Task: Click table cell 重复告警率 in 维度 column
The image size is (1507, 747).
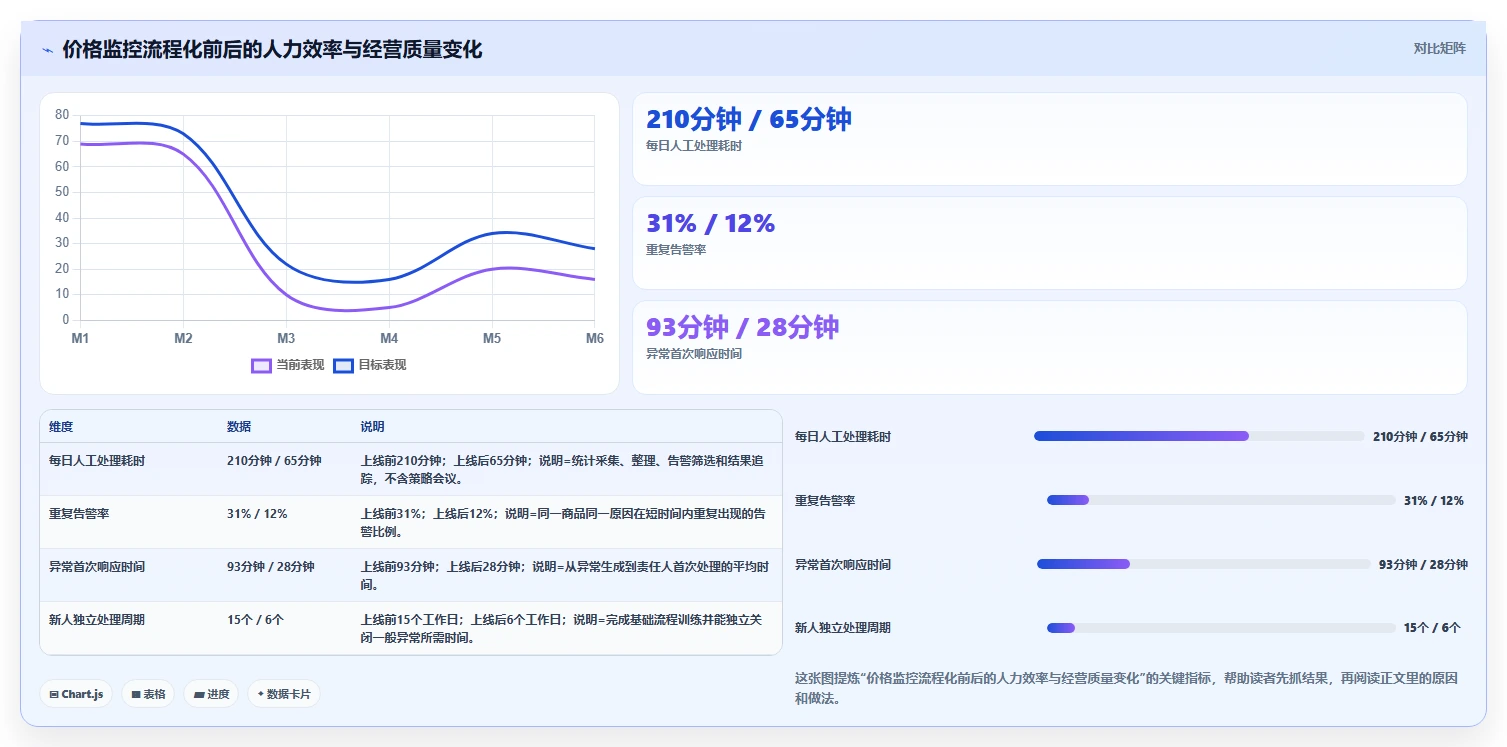Action: [79, 514]
